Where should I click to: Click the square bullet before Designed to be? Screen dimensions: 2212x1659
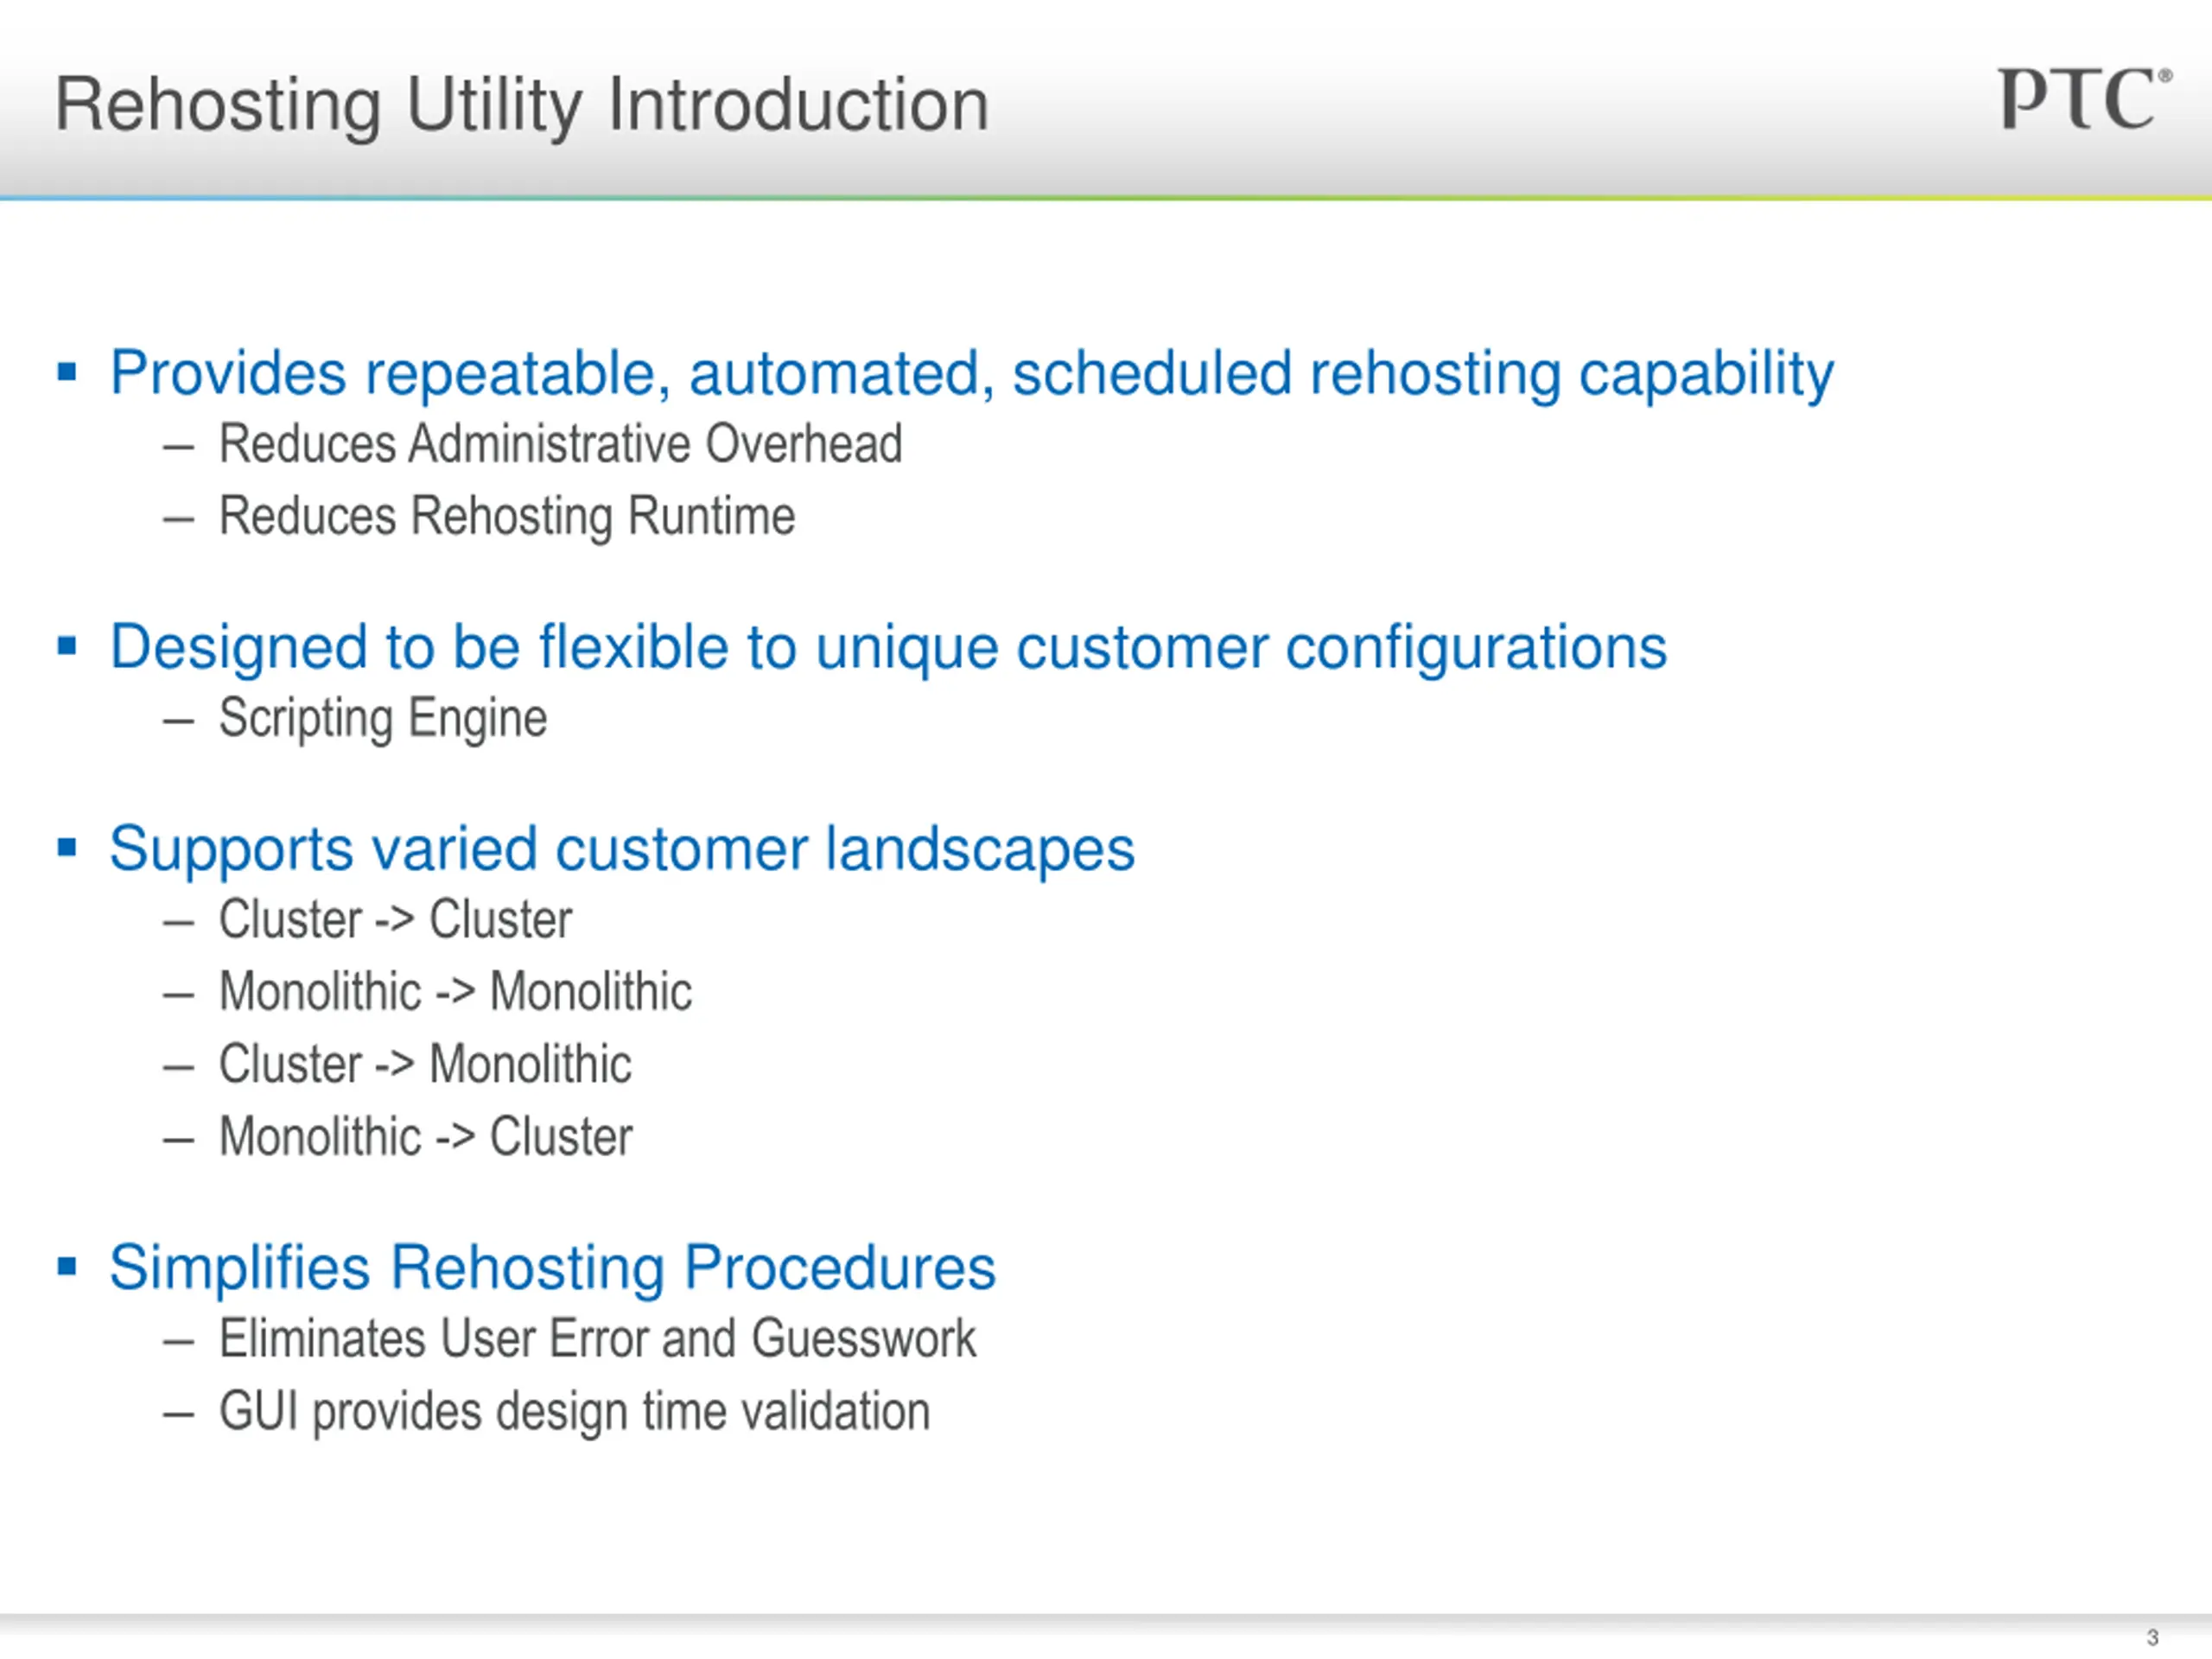(67, 646)
